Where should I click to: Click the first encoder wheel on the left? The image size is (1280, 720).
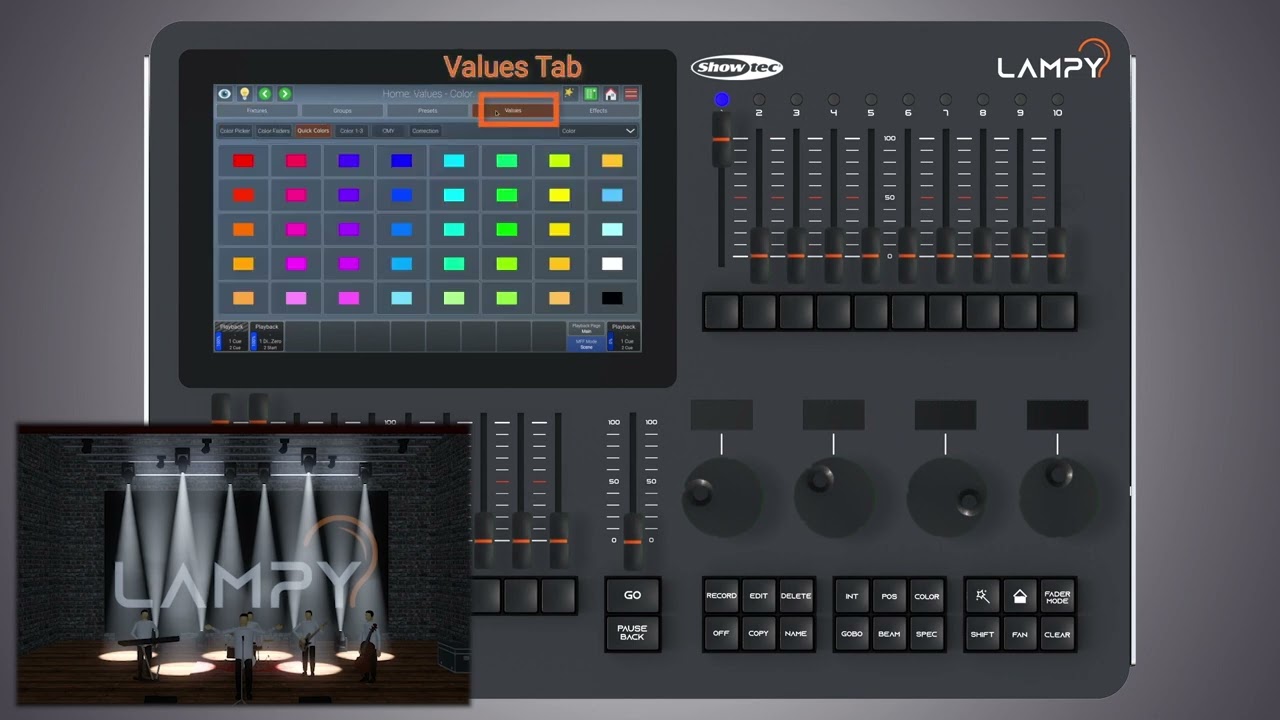pos(721,498)
